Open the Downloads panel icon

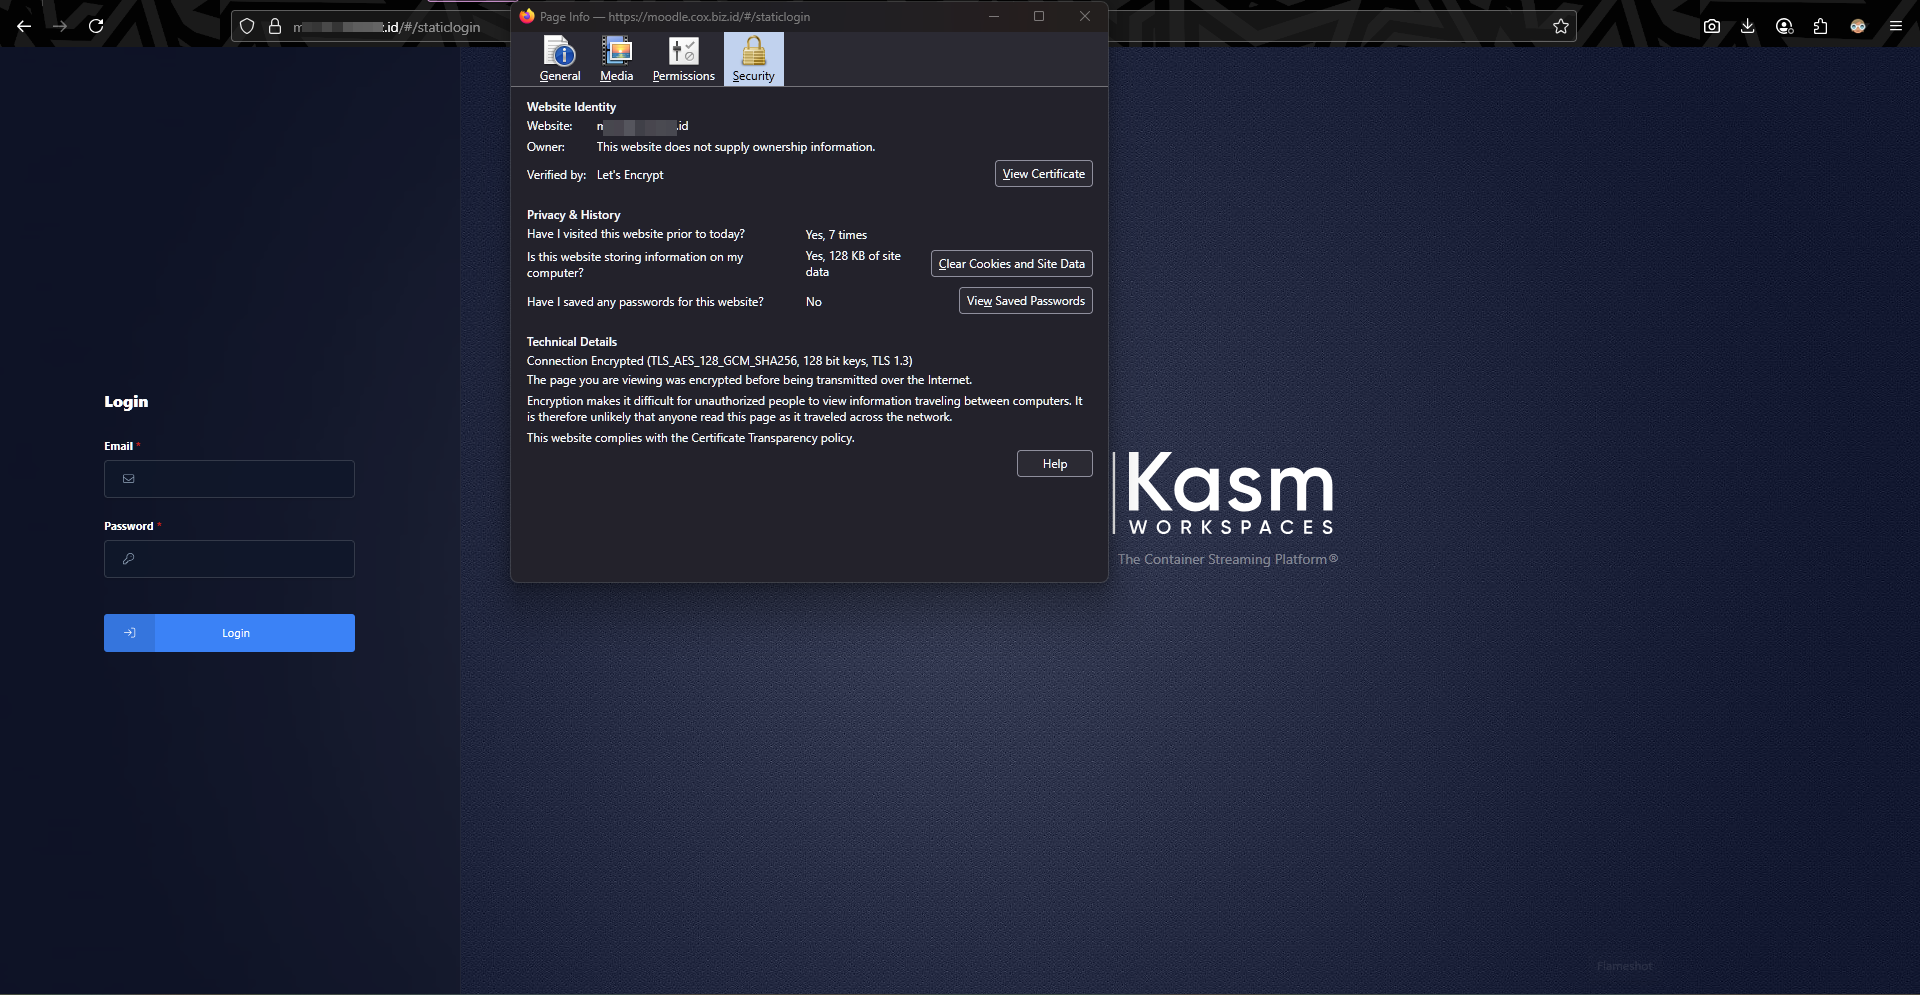(x=1748, y=27)
